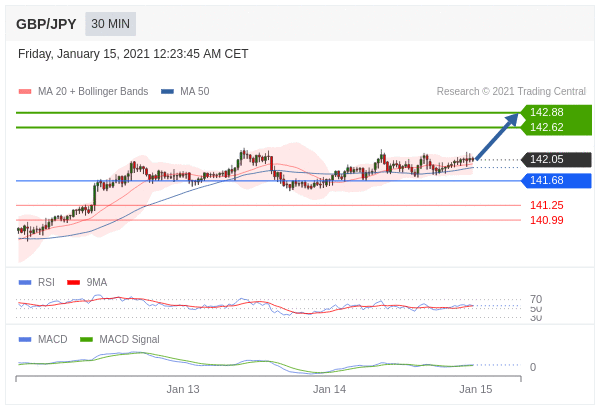Click the MACD Signal green marker
This screenshot has width=601, height=411.
(87, 339)
